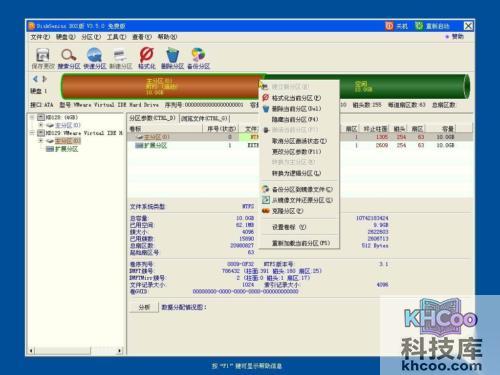Choose 取消分区激活状态 from context menu
The width and height of the screenshot is (500, 375).
[299, 141]
